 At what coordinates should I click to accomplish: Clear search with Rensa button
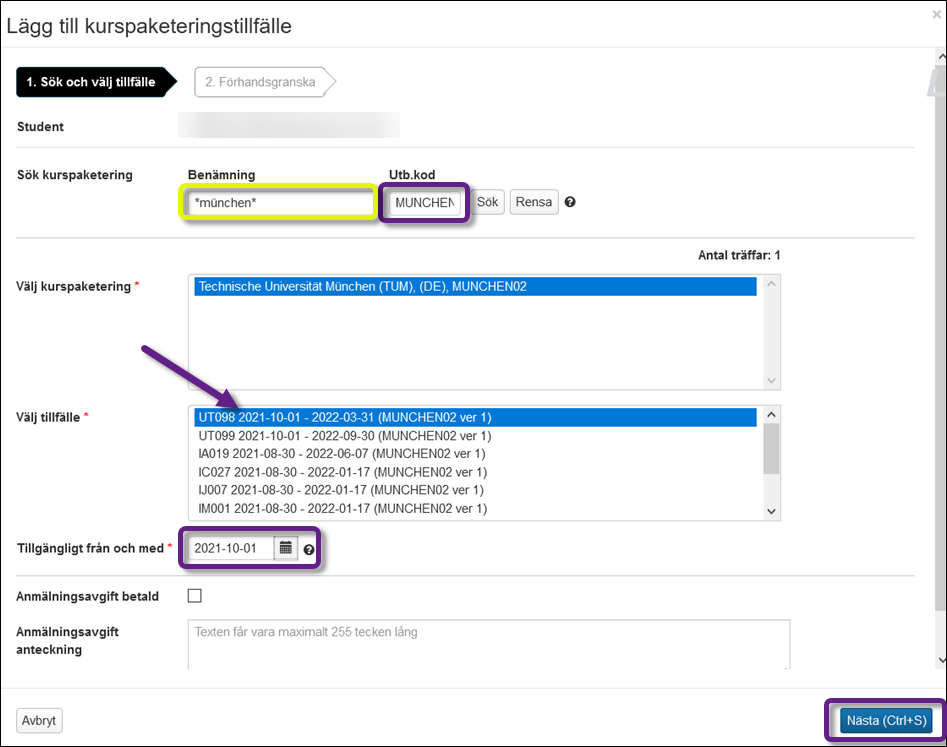[x=533, y=202]
